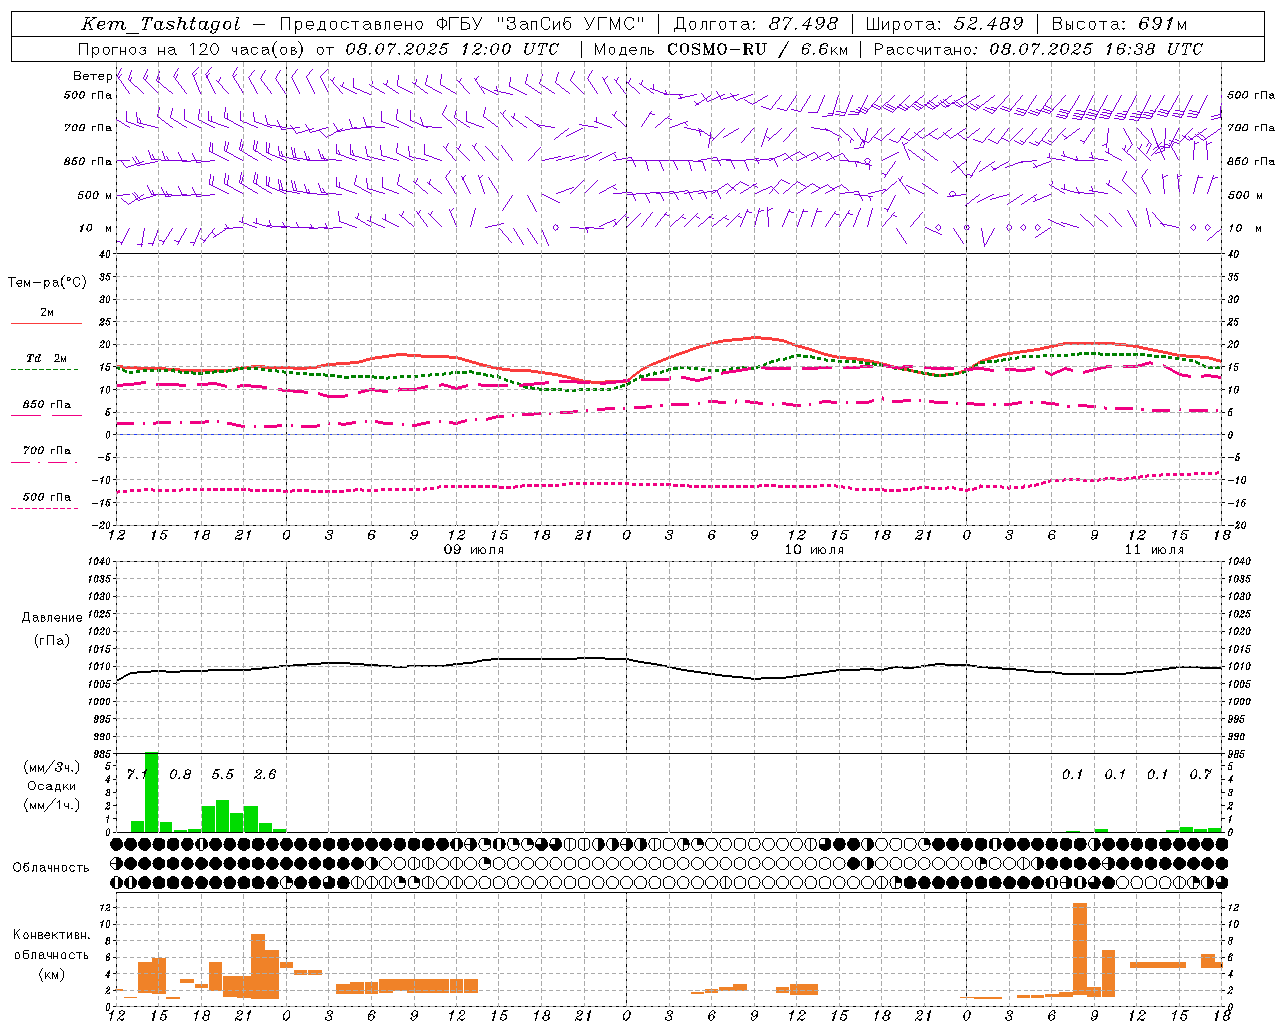The height and width of the screenshot is (1024, 1280).
Task: Click the 'Ветер' wind panel label
Action: (92, 76)
